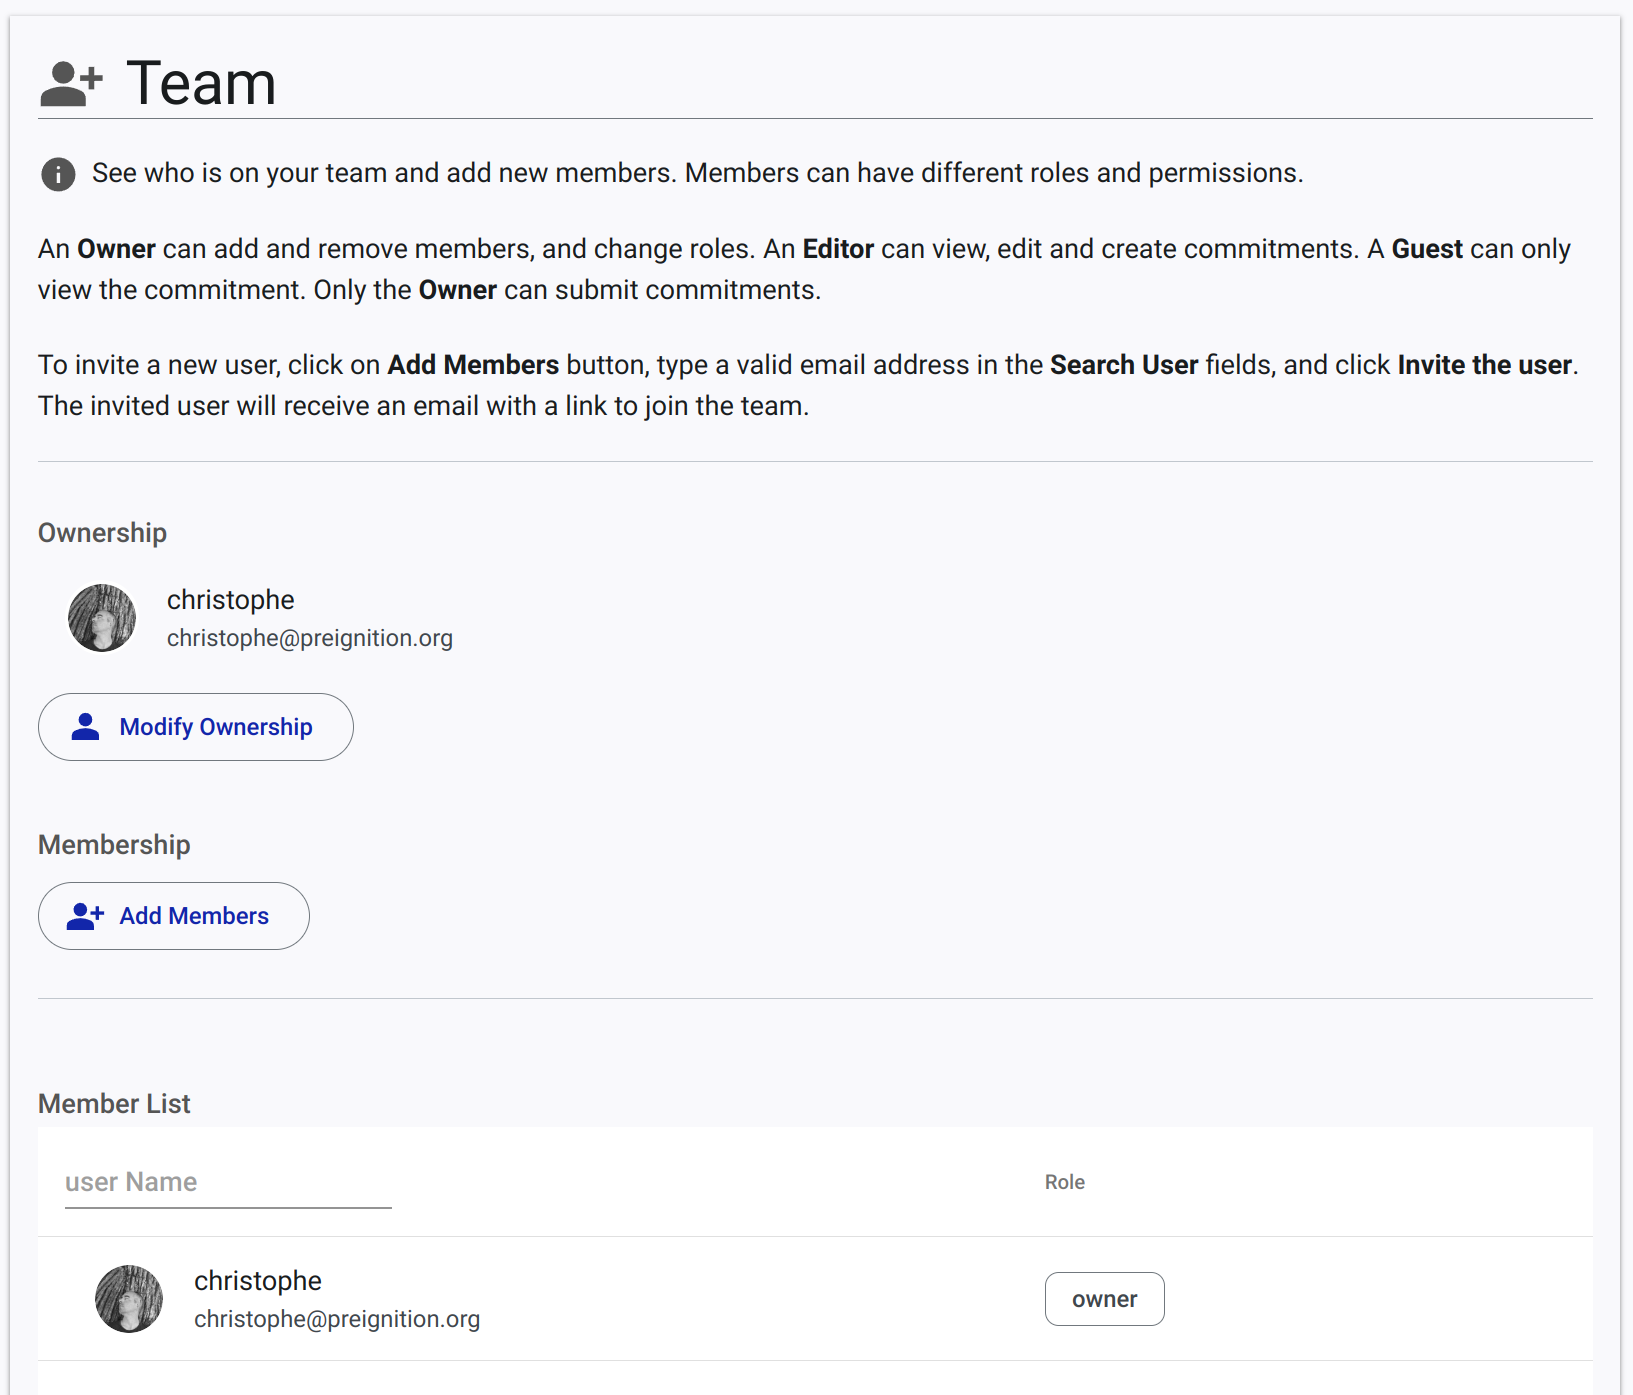Click the info circle icon
This screenshot has width=1633, height=1395.
58,174
